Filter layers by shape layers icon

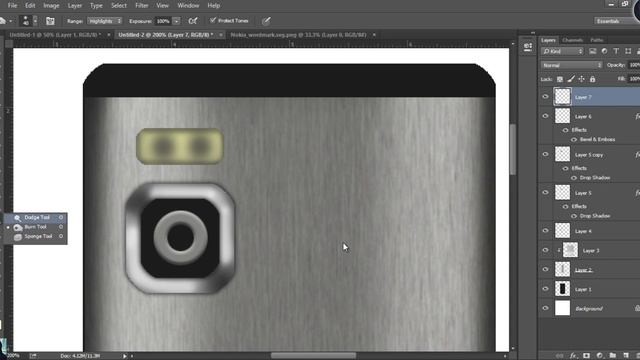[x=628, y=51]
